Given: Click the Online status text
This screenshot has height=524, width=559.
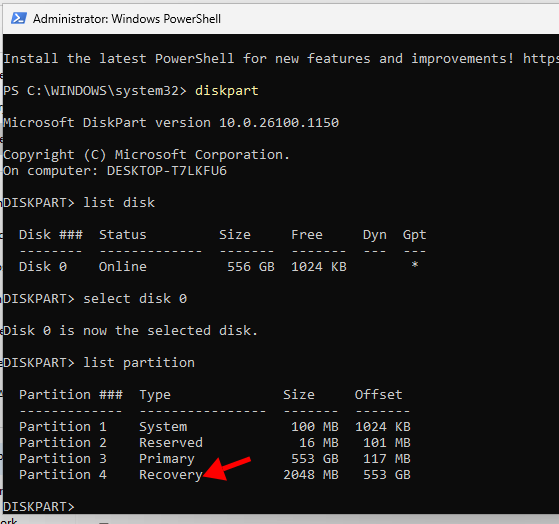Looking at the screenshot, I should 123,266.
